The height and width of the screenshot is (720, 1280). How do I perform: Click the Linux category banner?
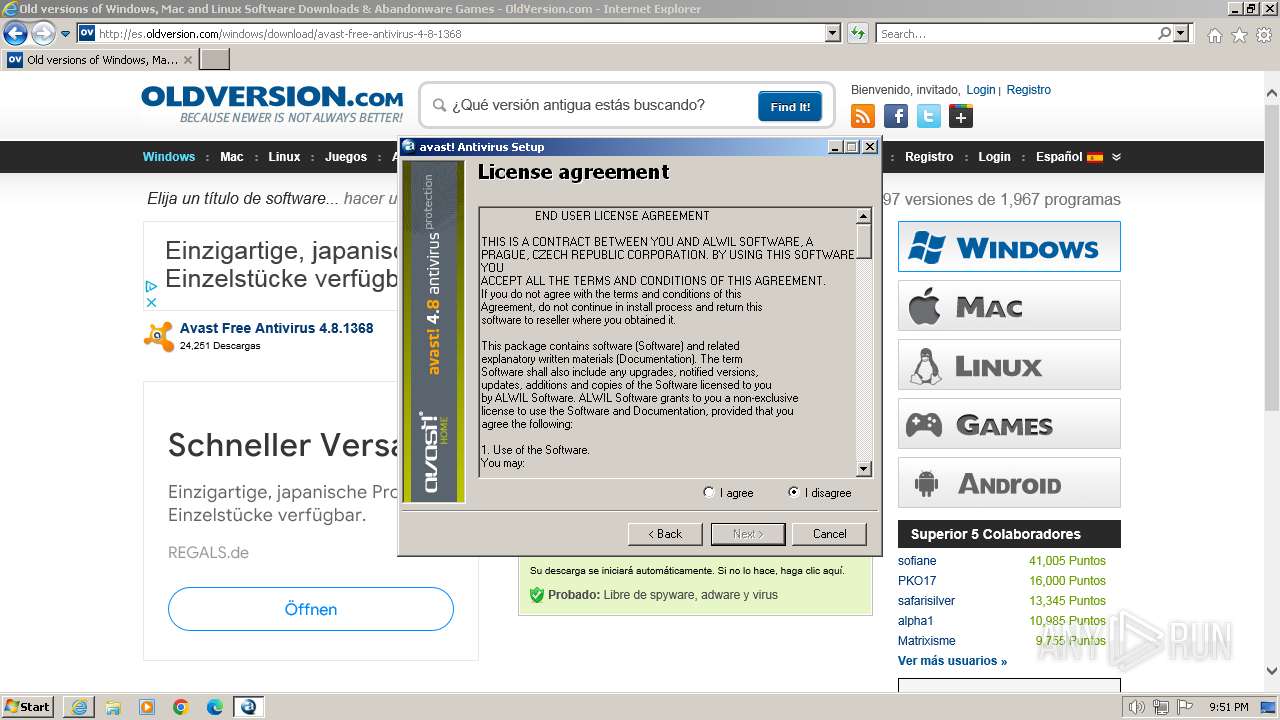pos(1009,364)
